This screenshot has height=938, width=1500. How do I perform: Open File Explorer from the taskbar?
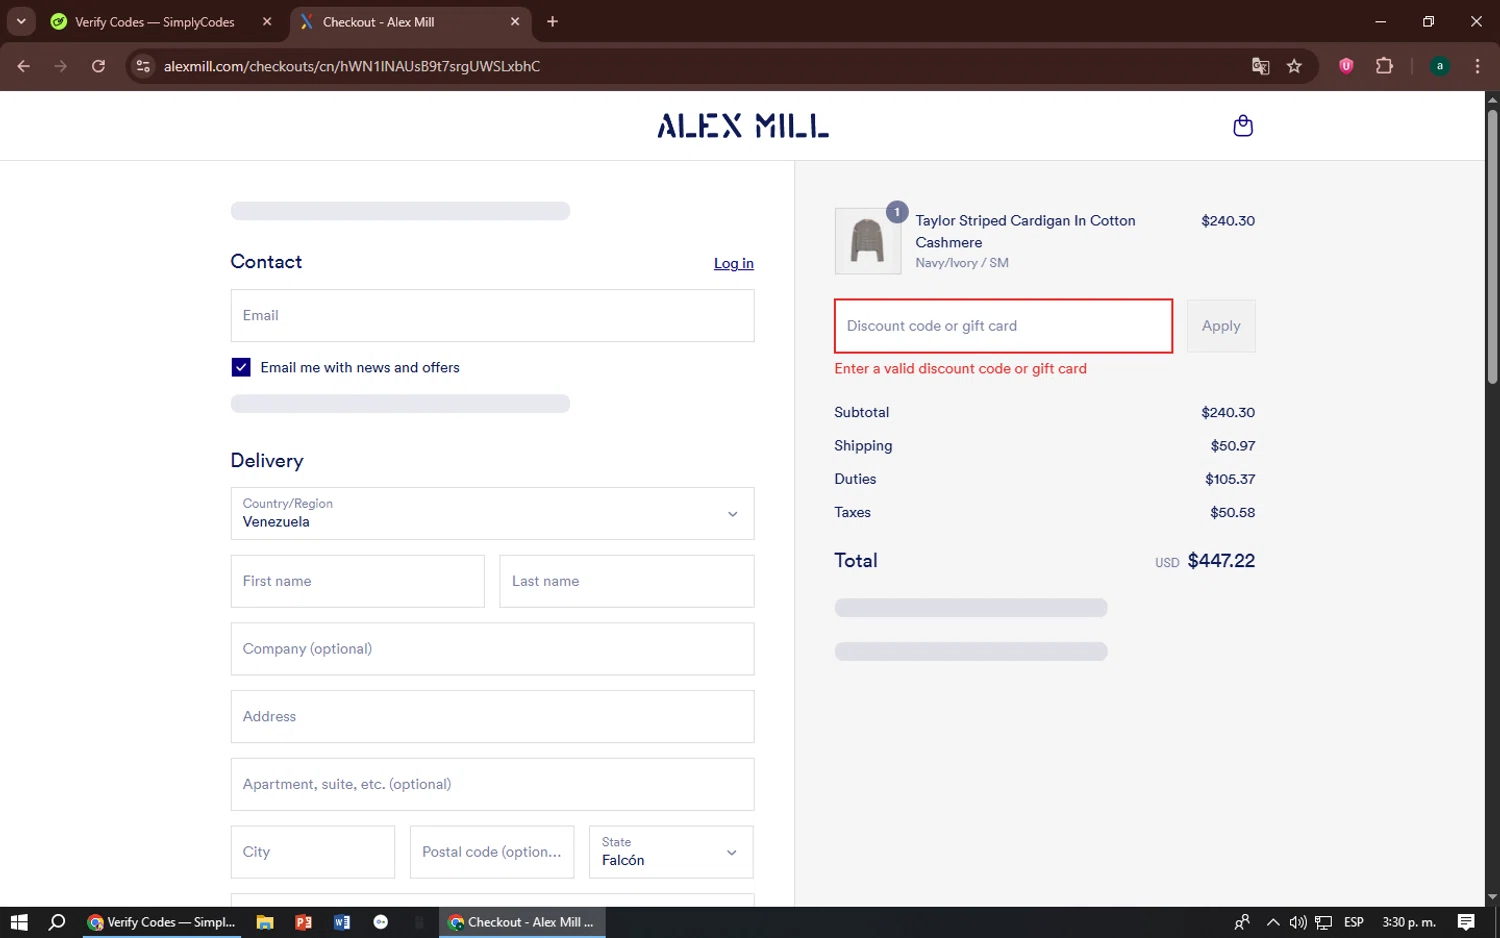click(265, 922)
